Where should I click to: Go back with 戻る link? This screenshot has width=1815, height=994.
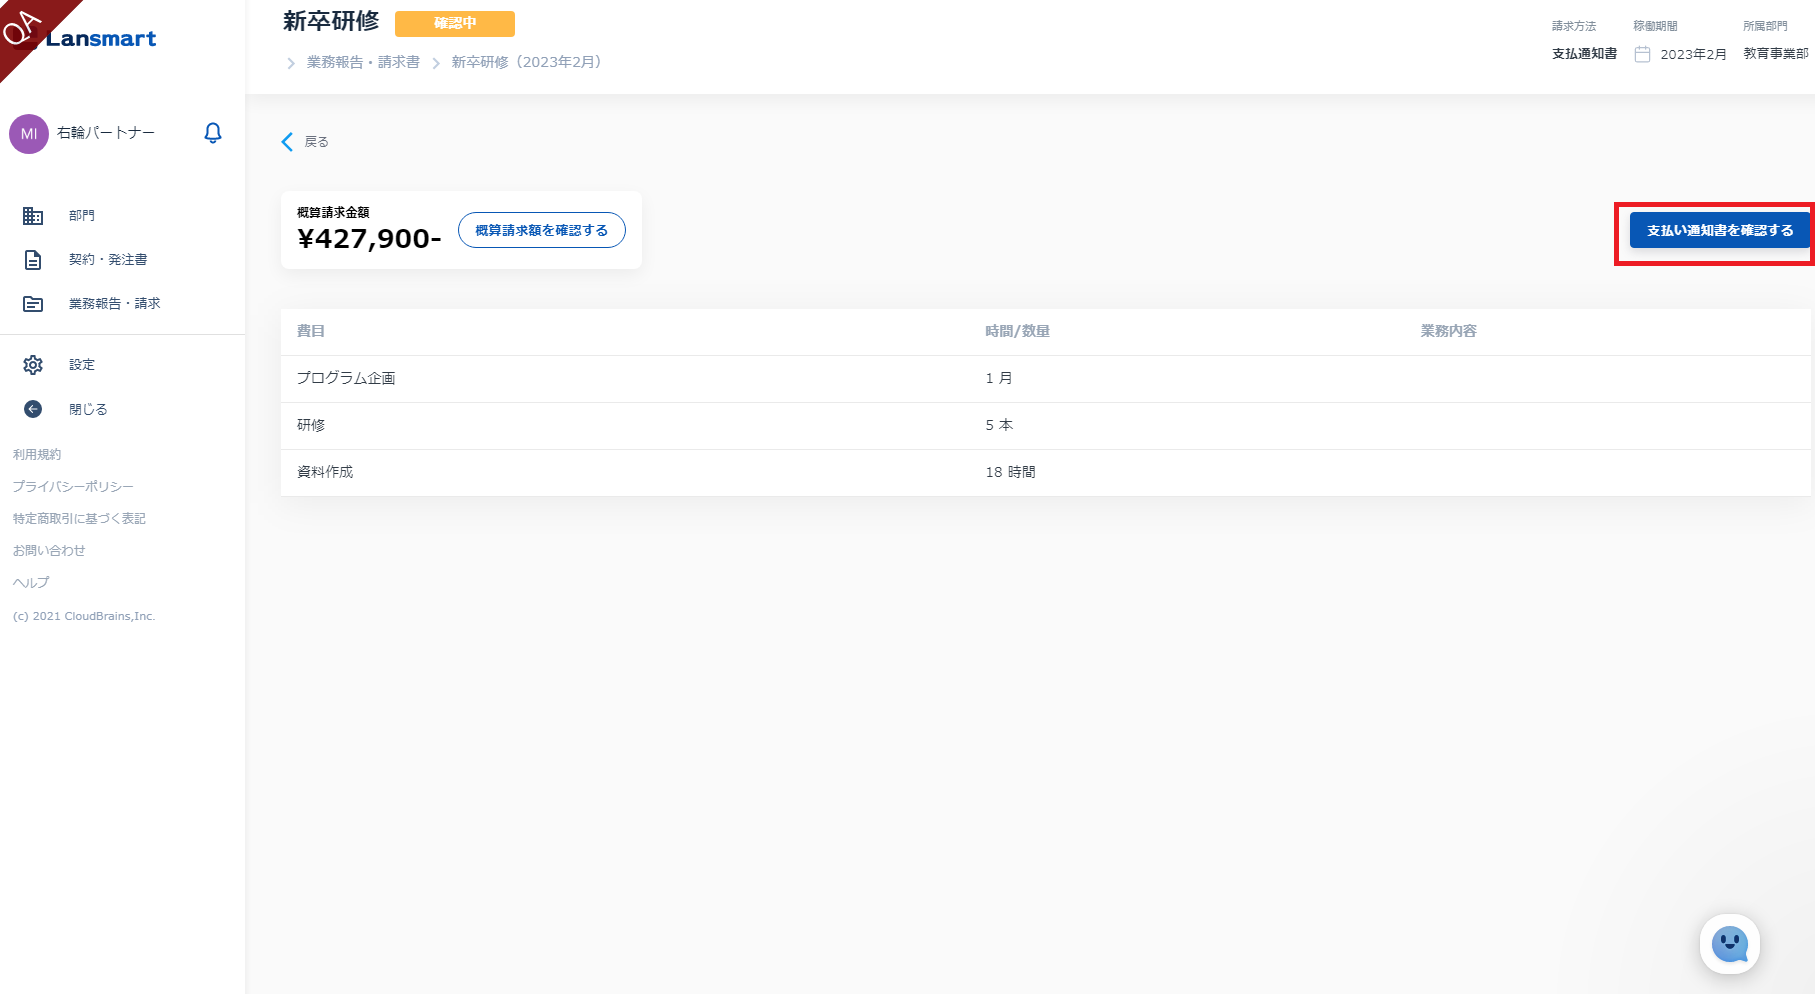click(317, 142)
